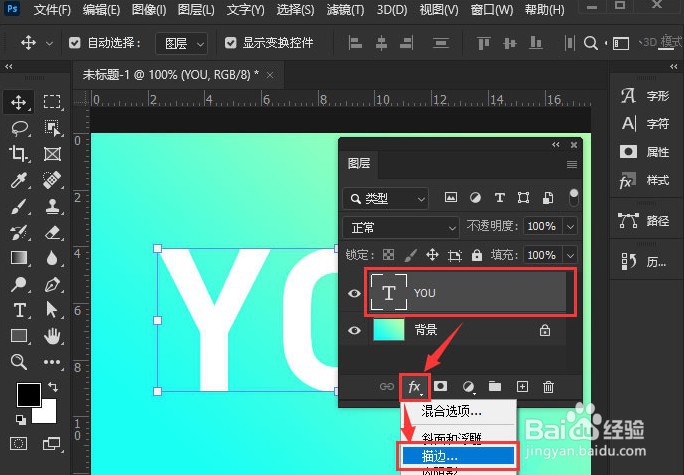Expand the left toolbox double arrows
This screenshot has width=684, height=475.
8,66
